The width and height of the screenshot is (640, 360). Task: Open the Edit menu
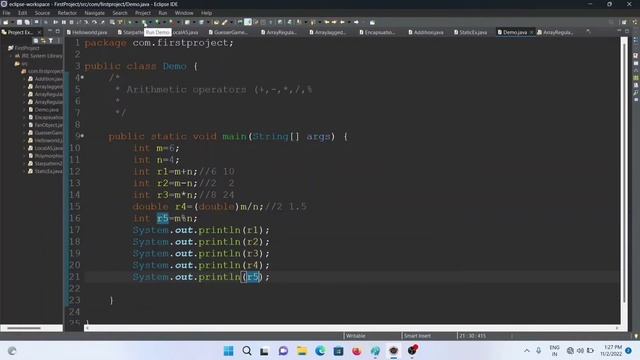click(22, 13)
